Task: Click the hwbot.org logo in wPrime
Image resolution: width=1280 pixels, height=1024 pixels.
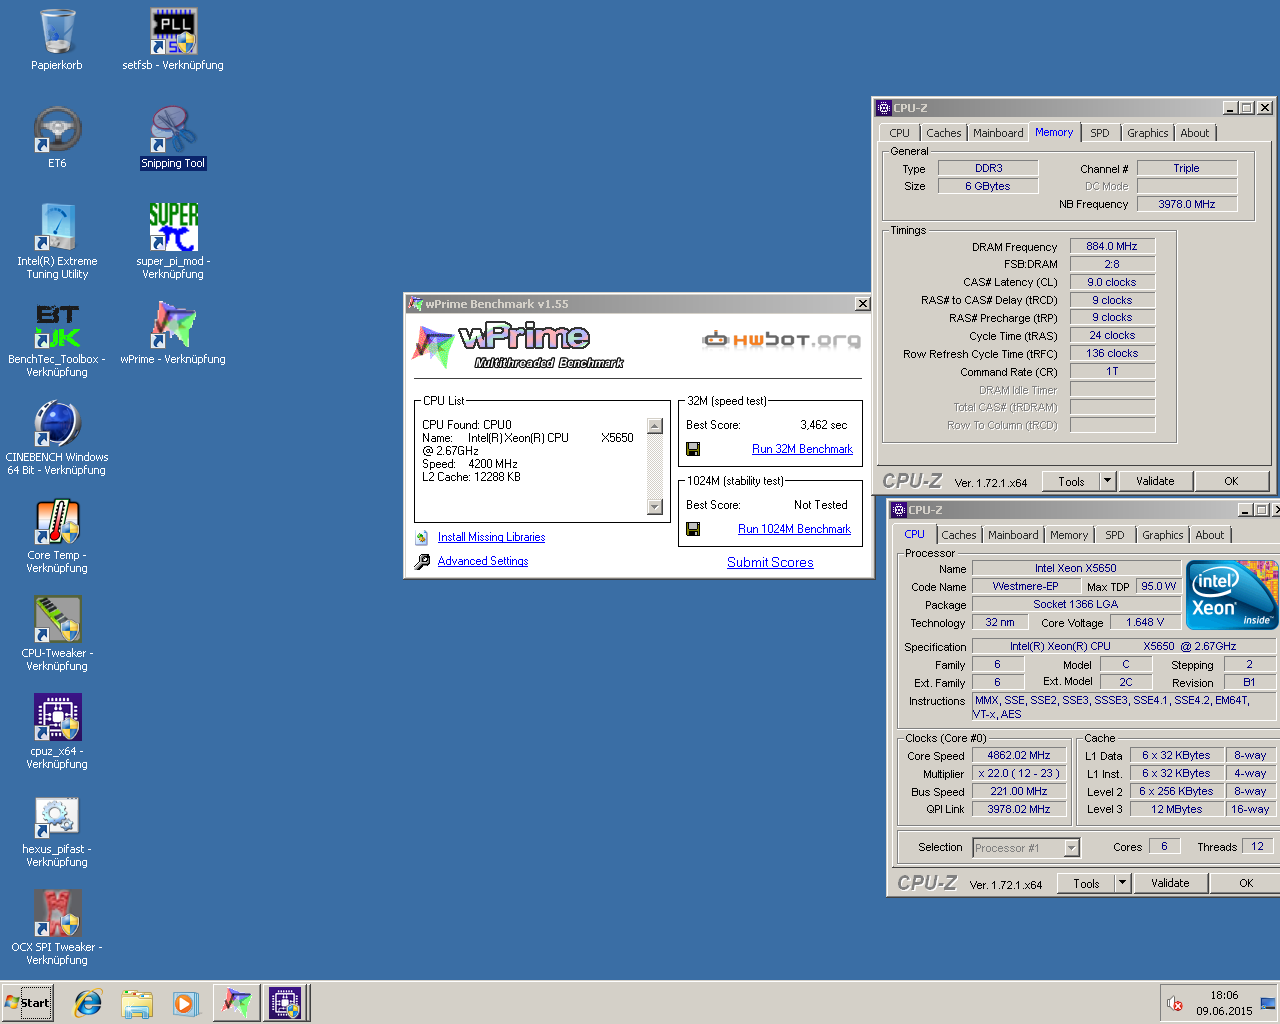Action: click(x=781, y=340)
